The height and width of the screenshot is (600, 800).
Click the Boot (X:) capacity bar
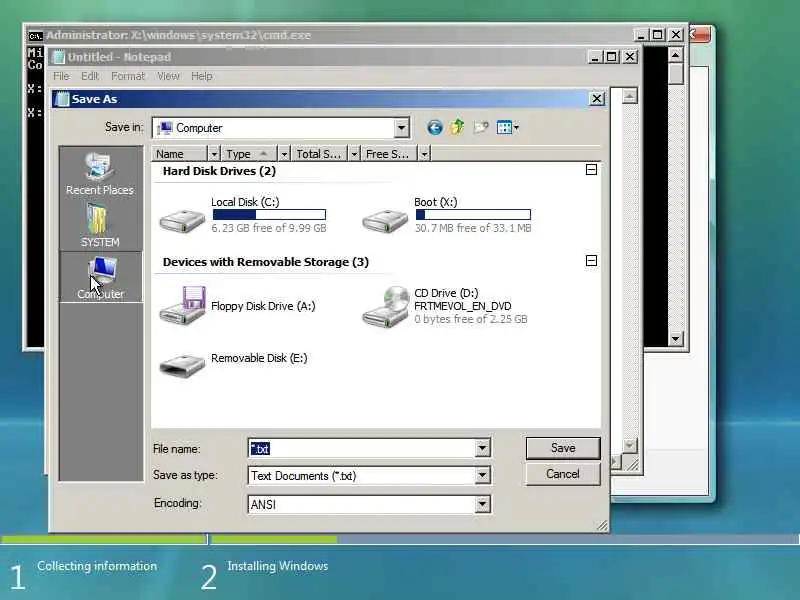click(x=473, y=215)
